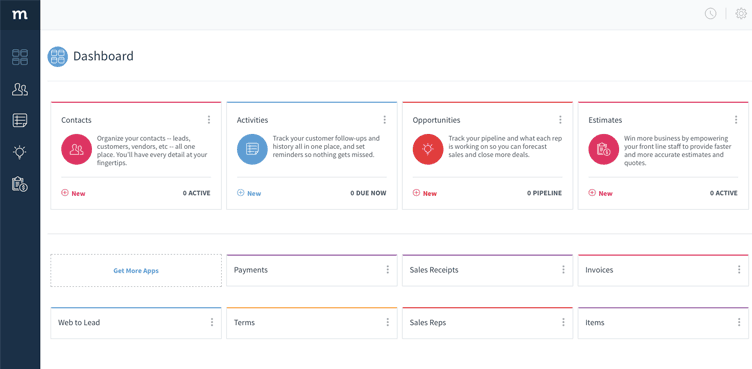Open the Web to Lead tile
This screenshot has width=752, height=369.
pos(136,323)
